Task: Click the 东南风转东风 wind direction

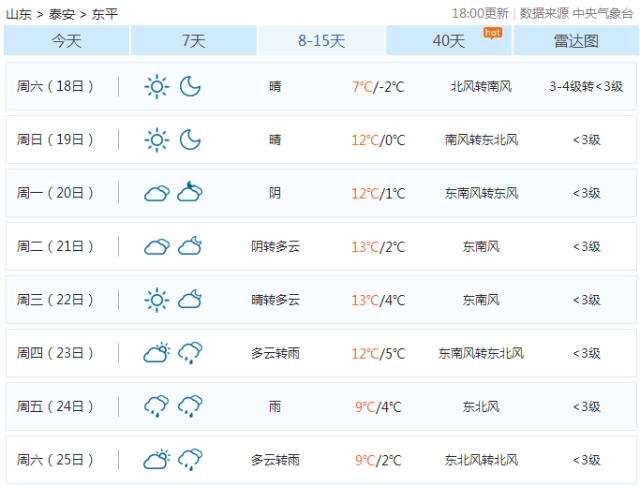Action: coord(481,193)
